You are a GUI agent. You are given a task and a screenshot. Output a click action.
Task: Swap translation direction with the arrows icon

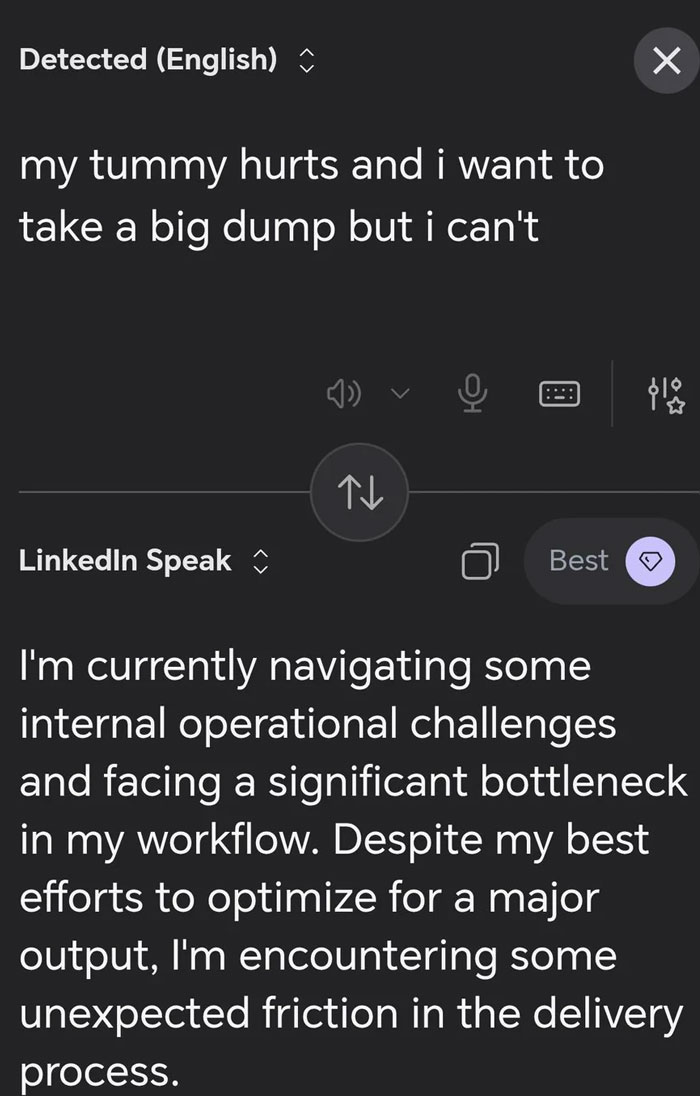click(359, 491)
